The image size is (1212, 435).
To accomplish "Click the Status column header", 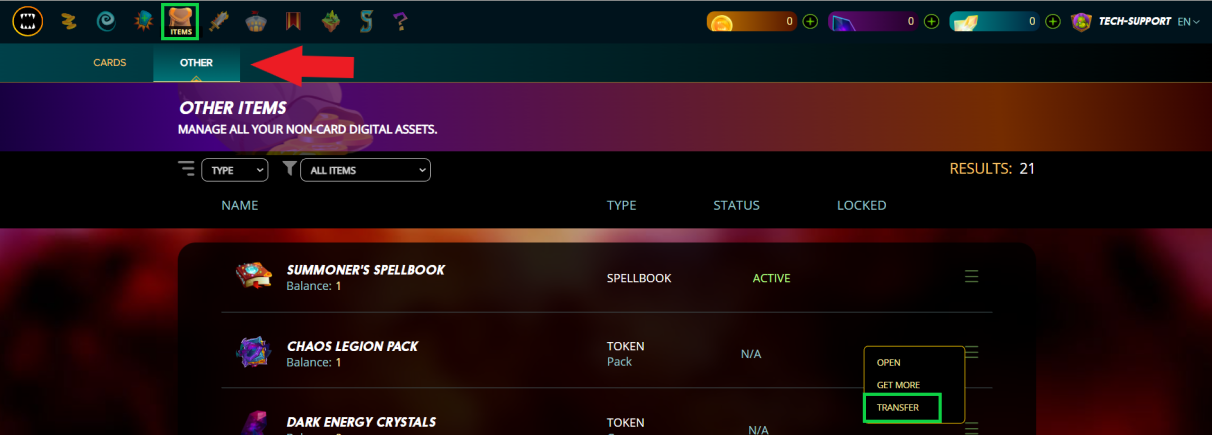I will click(736, 205).
